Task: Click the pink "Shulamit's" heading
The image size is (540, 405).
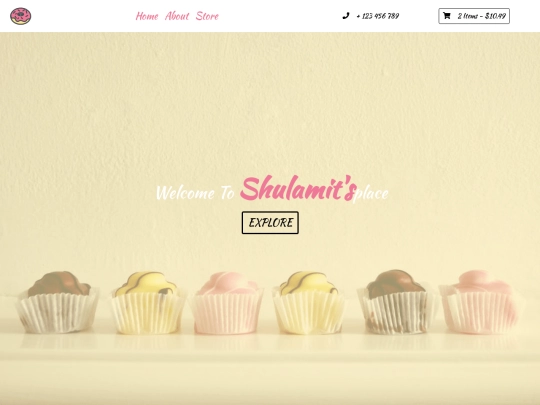Action: pos(298,188)
